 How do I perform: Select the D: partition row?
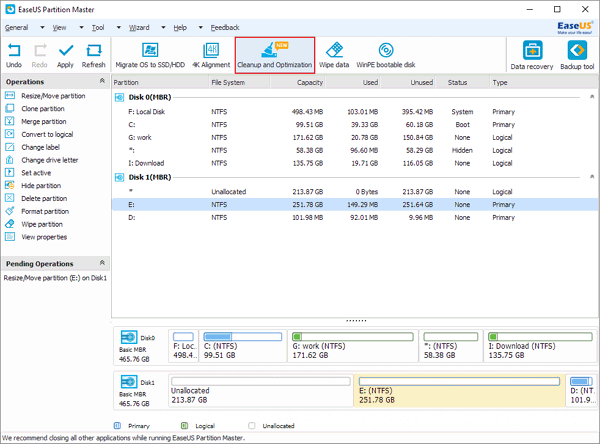click(355, 217)
